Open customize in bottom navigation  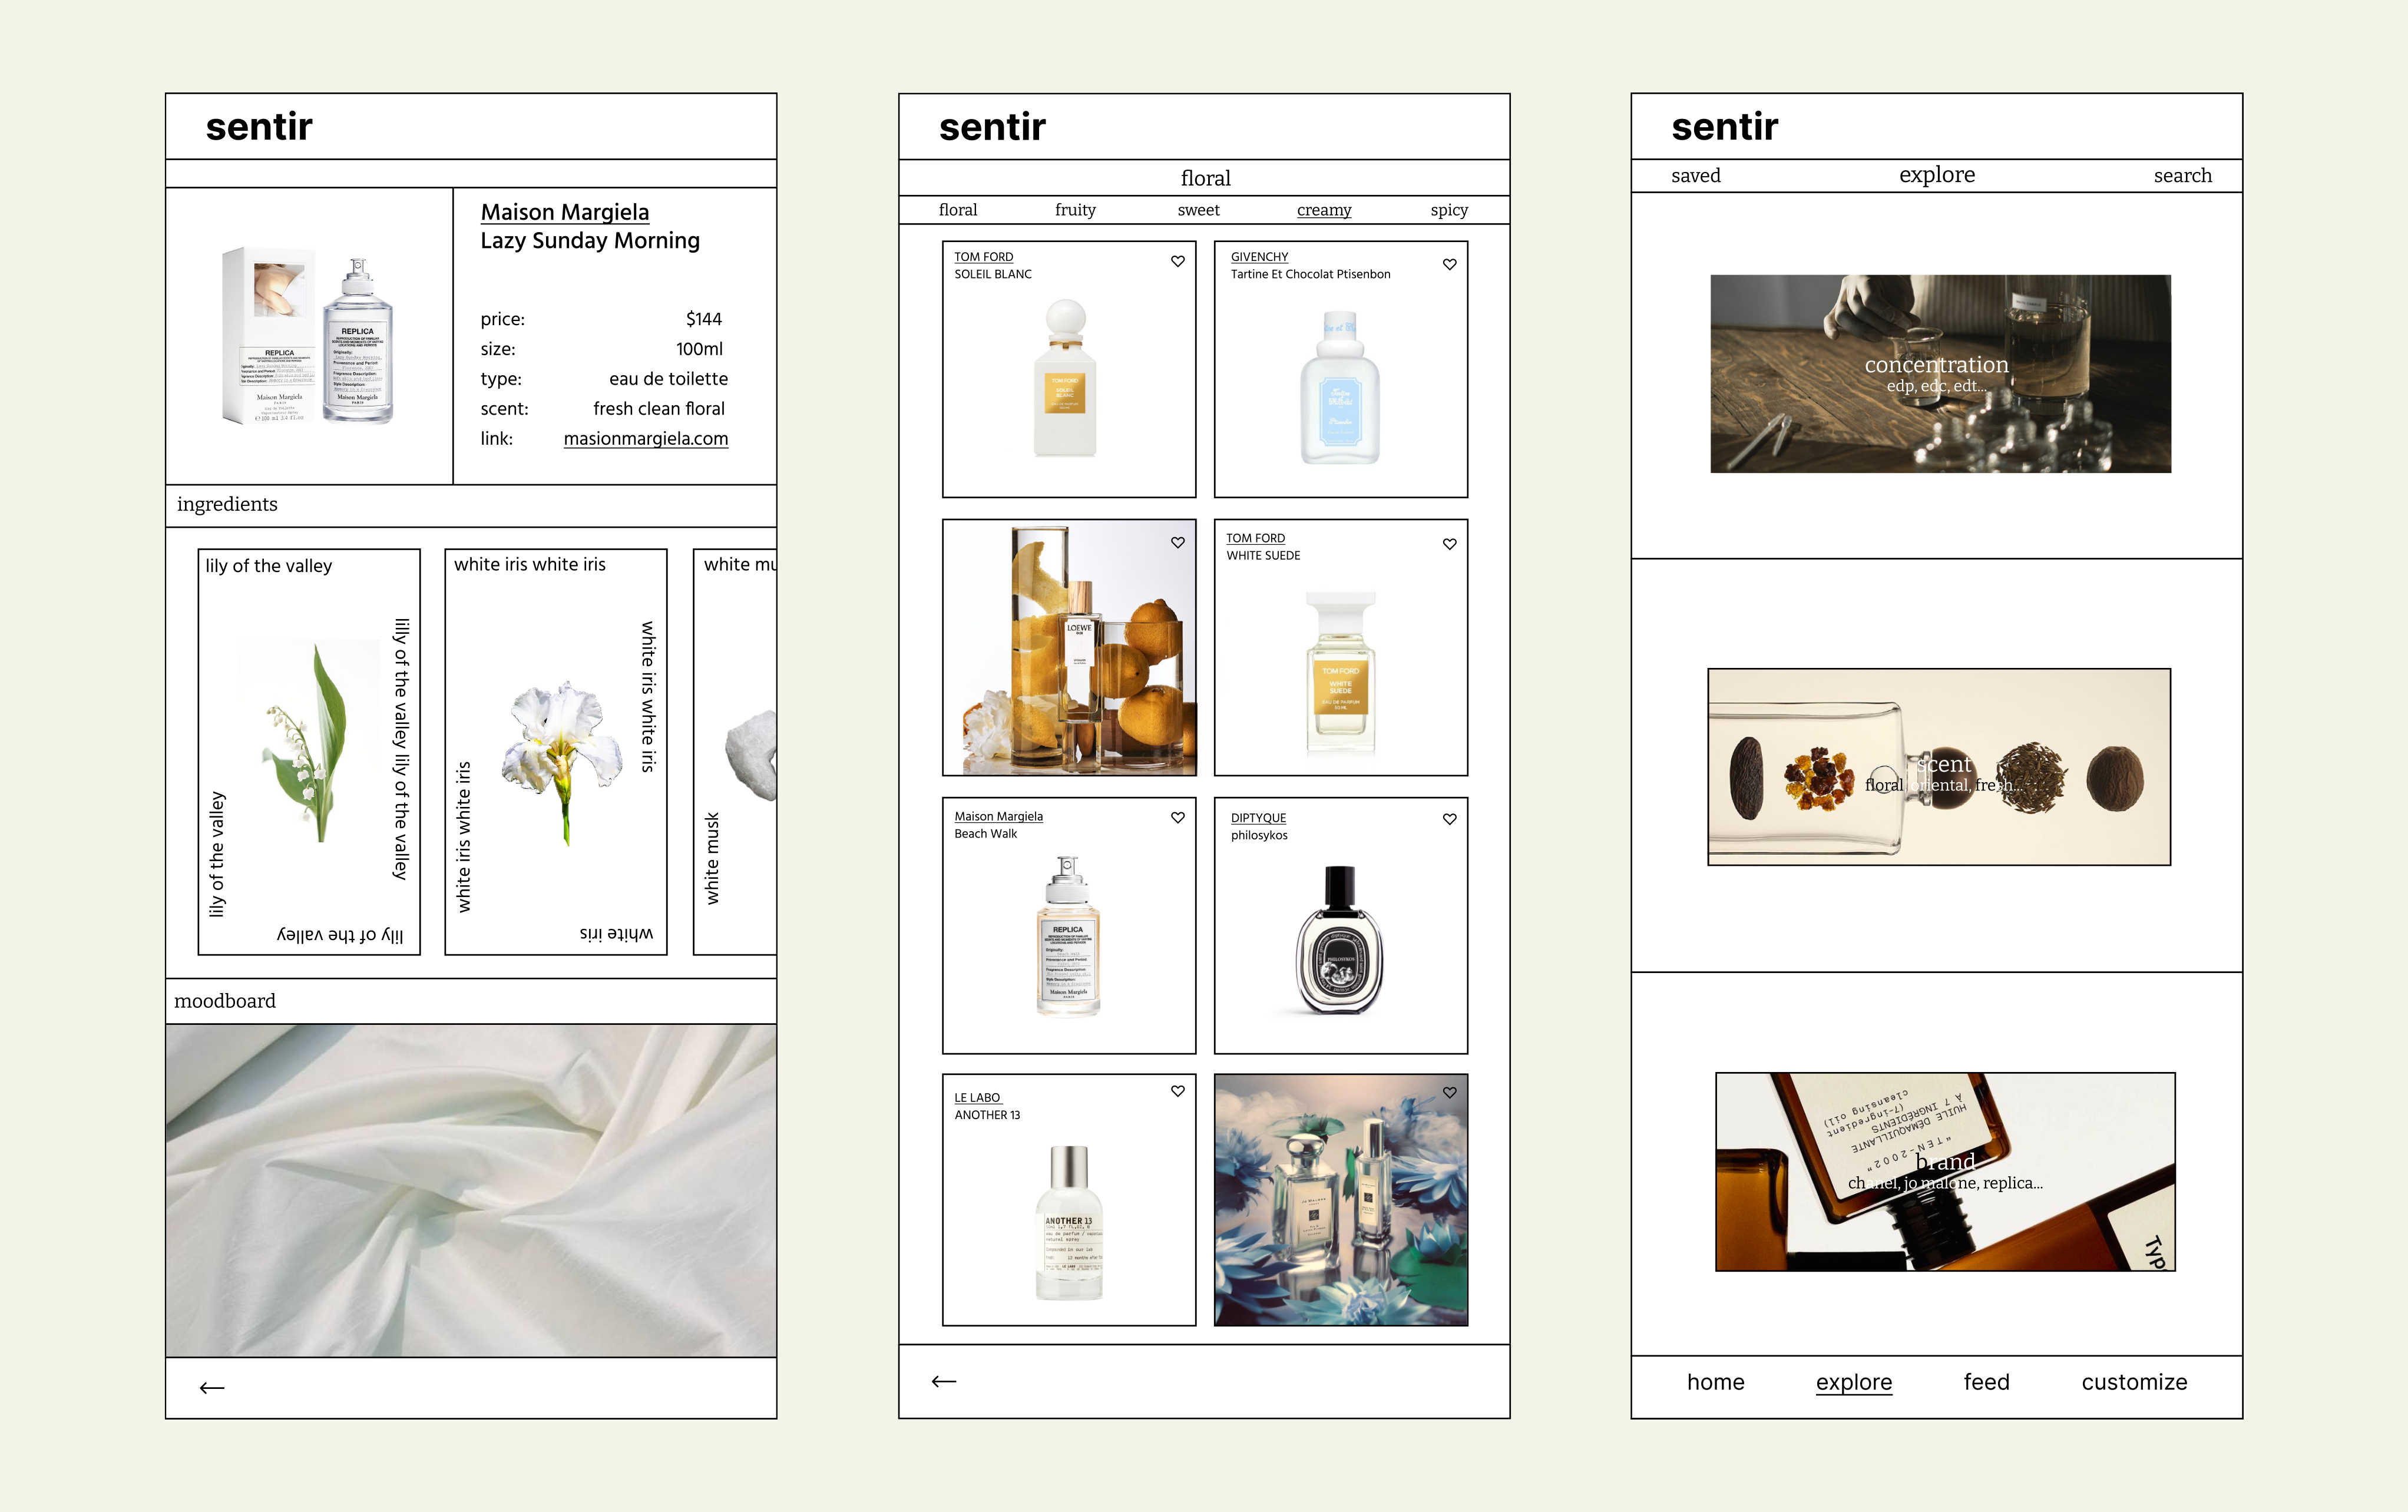(2134, 1382)
